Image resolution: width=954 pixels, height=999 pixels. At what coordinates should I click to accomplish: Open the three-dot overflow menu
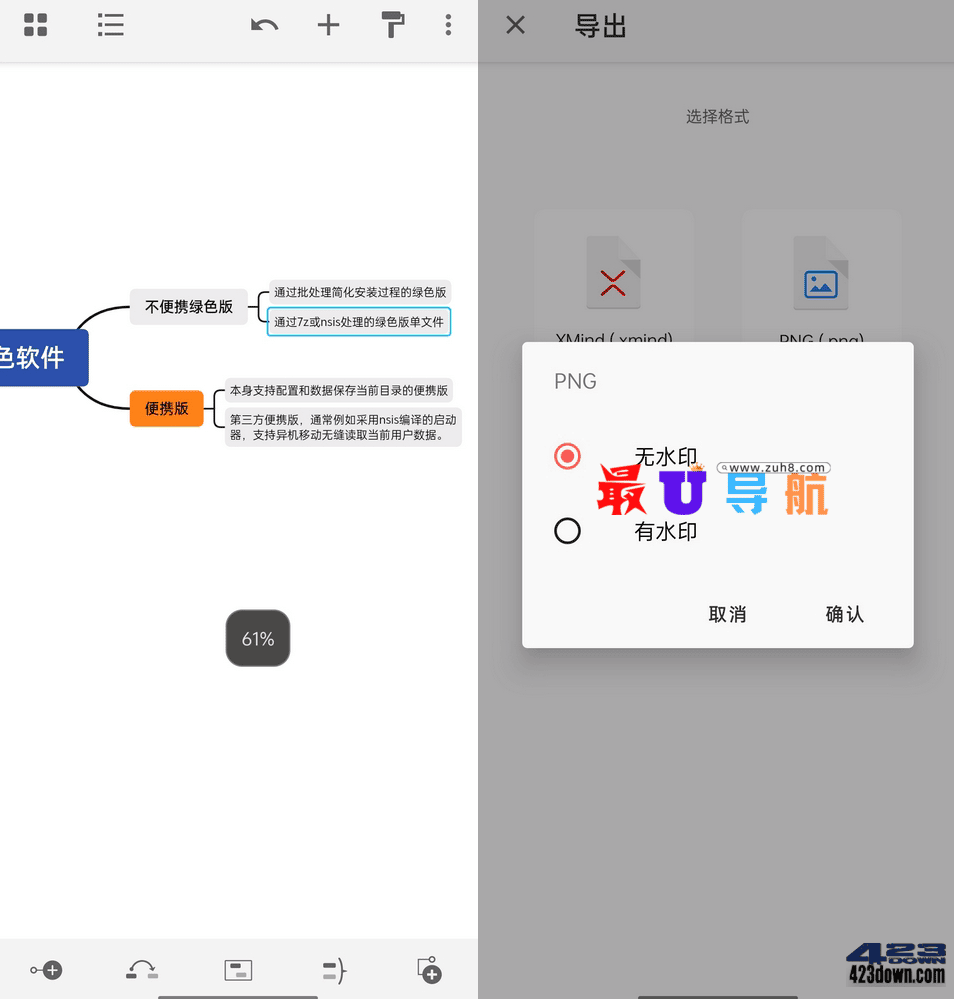[x=448, y=26]
